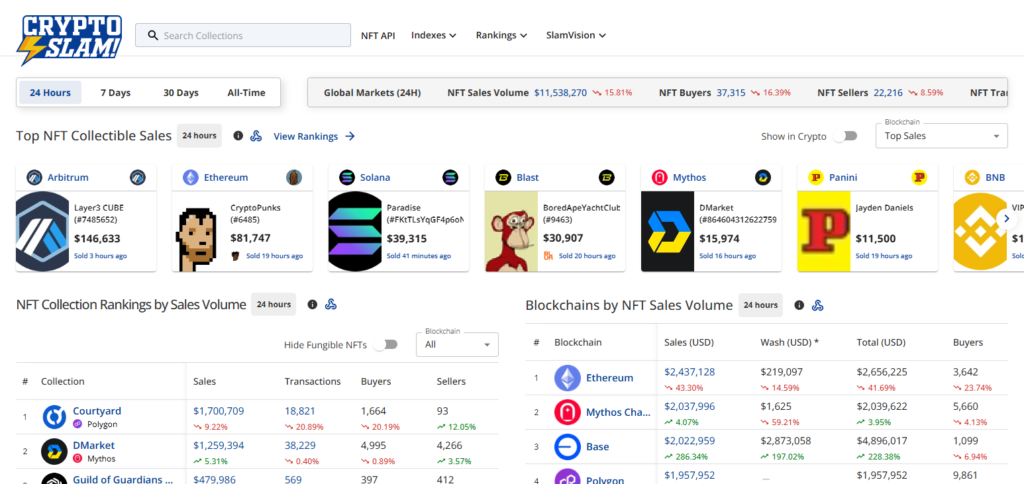
Task: Click 24 hours badge beside Top NFT Collectible Sales
Action: click(199, 136)
